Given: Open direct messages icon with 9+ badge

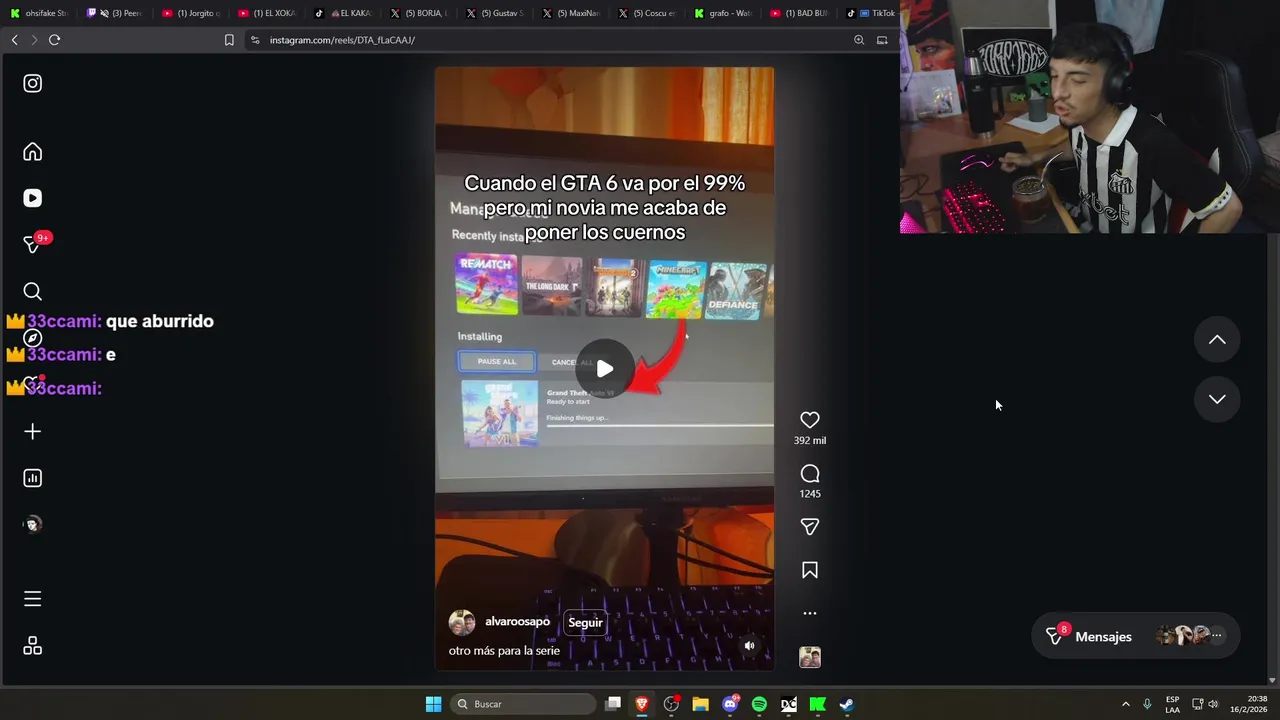Looking at the screenshot, I should 33,244.
